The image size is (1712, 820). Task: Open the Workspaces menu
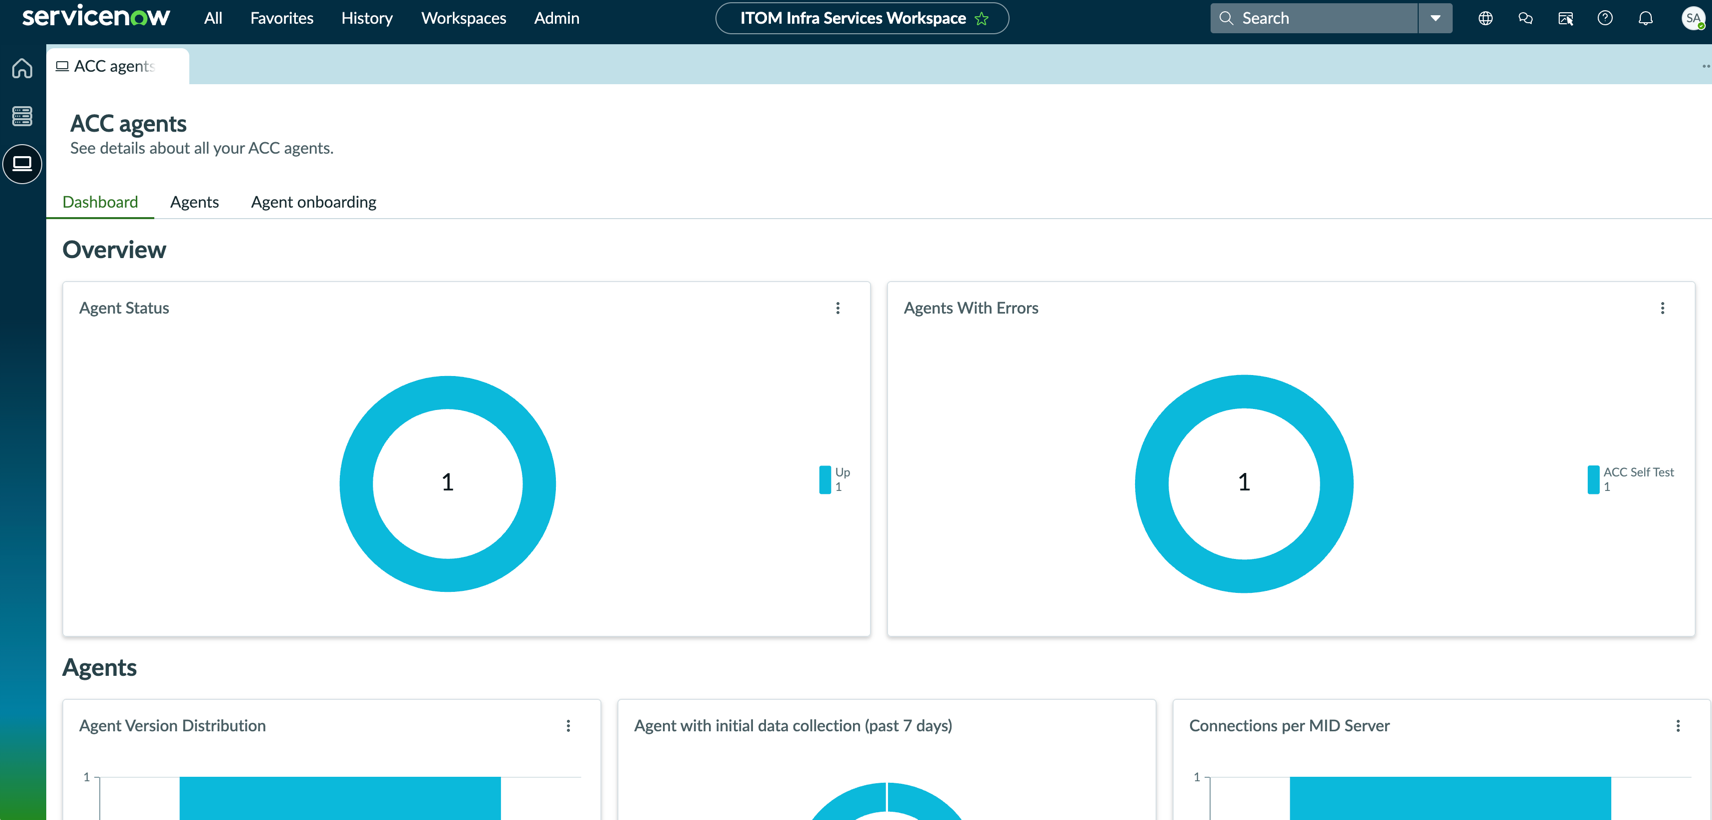coord(464,18)
